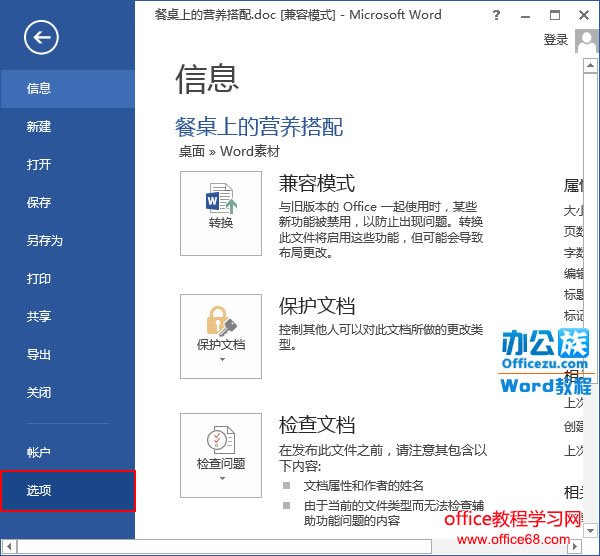Open the Protect Document (保护文档) lock button
Viewport: 600px width, 556px height.
221,336
